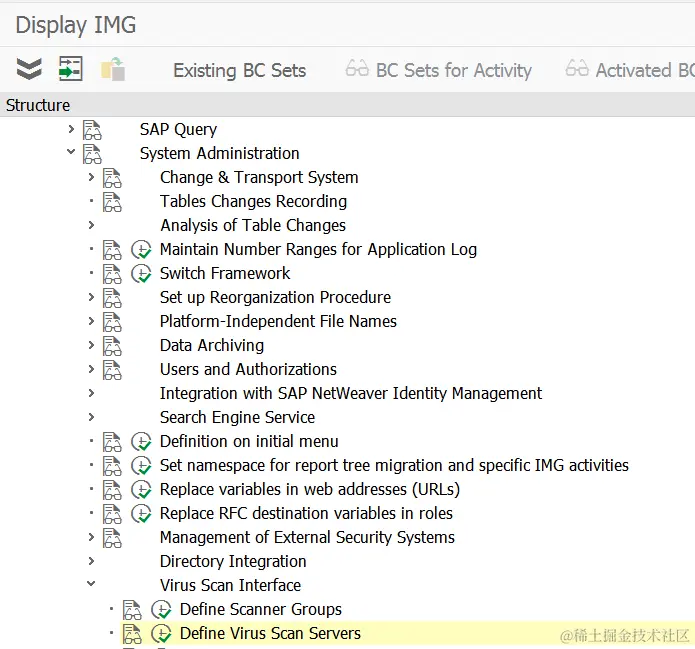
Task: Expand Search Engine Service node
Action: click(91, 417)
